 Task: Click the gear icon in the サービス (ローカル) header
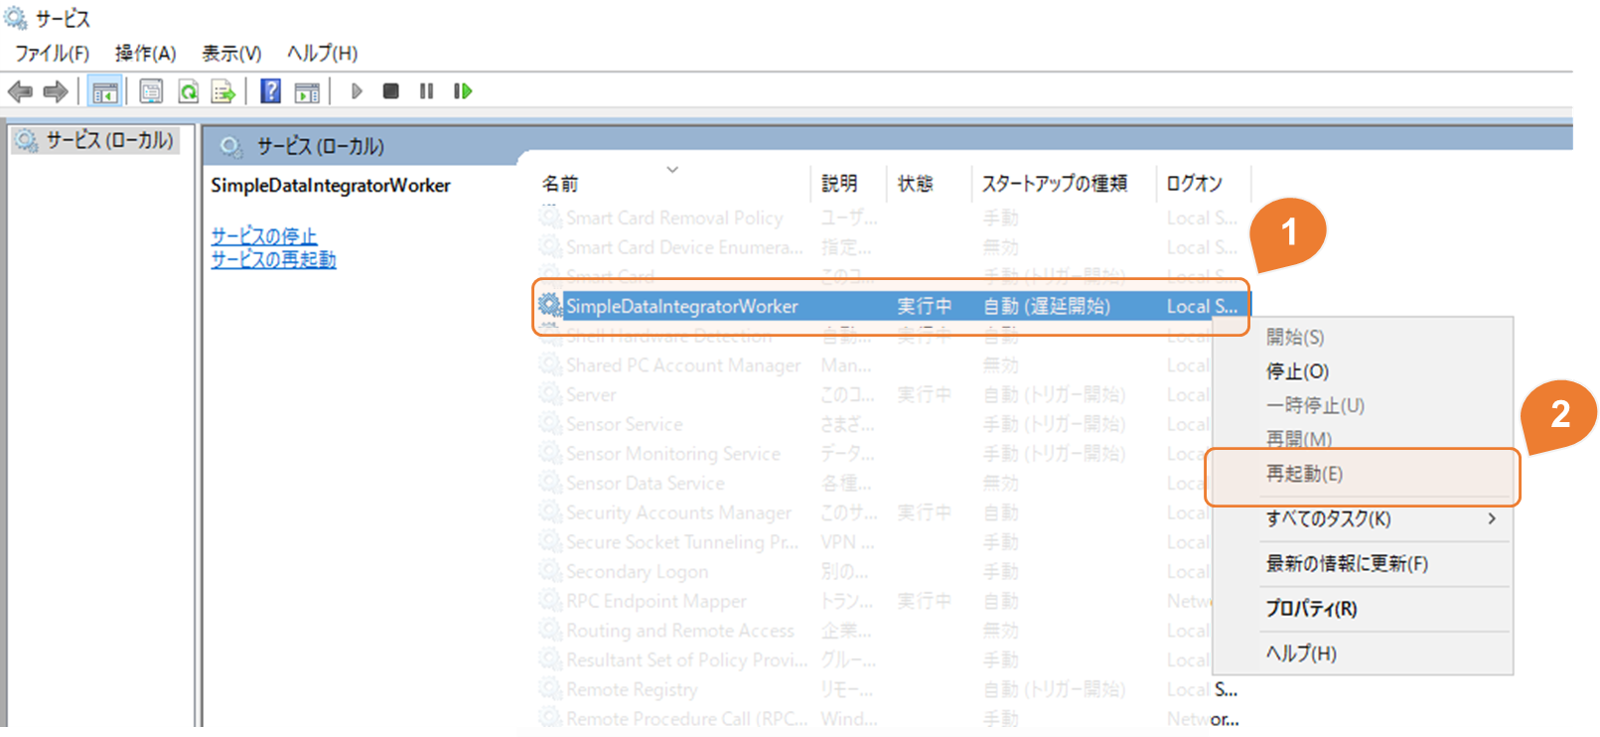(231, 147)
